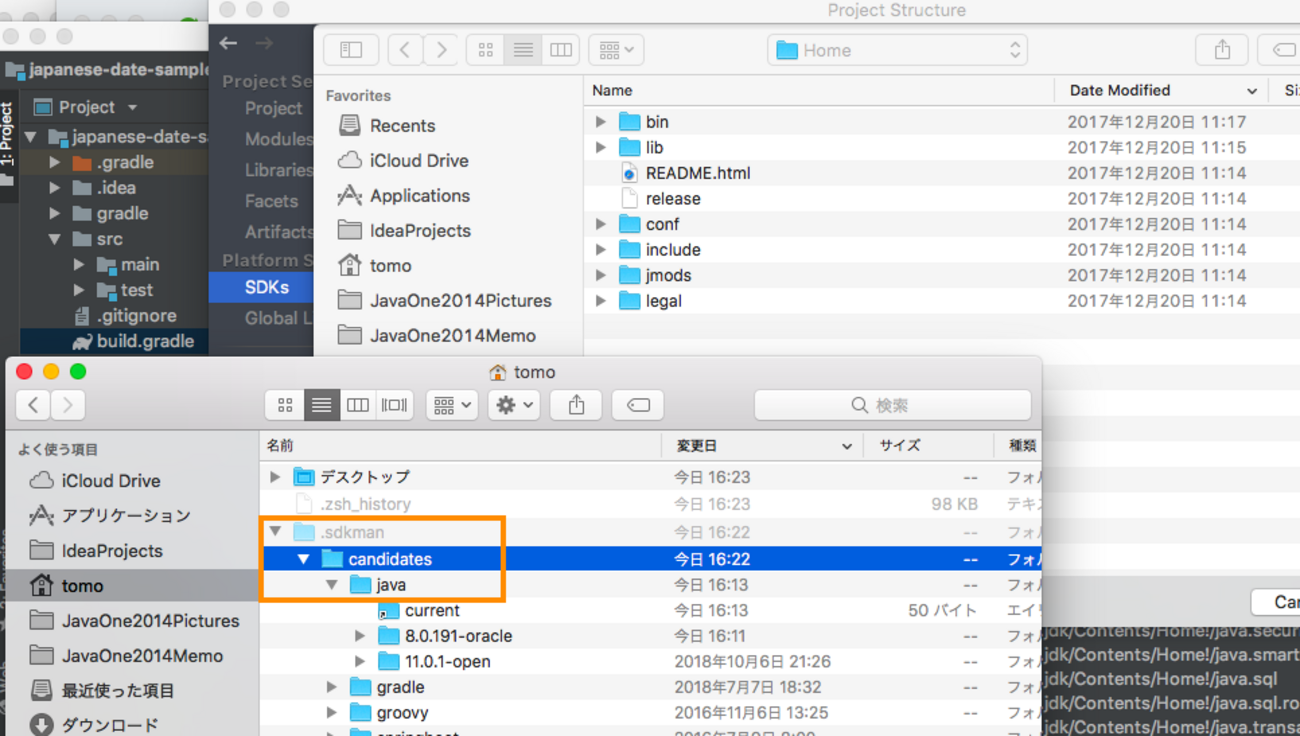
Task: Open 最近使った項目 in the Finder sidebar
Action: 102,691
